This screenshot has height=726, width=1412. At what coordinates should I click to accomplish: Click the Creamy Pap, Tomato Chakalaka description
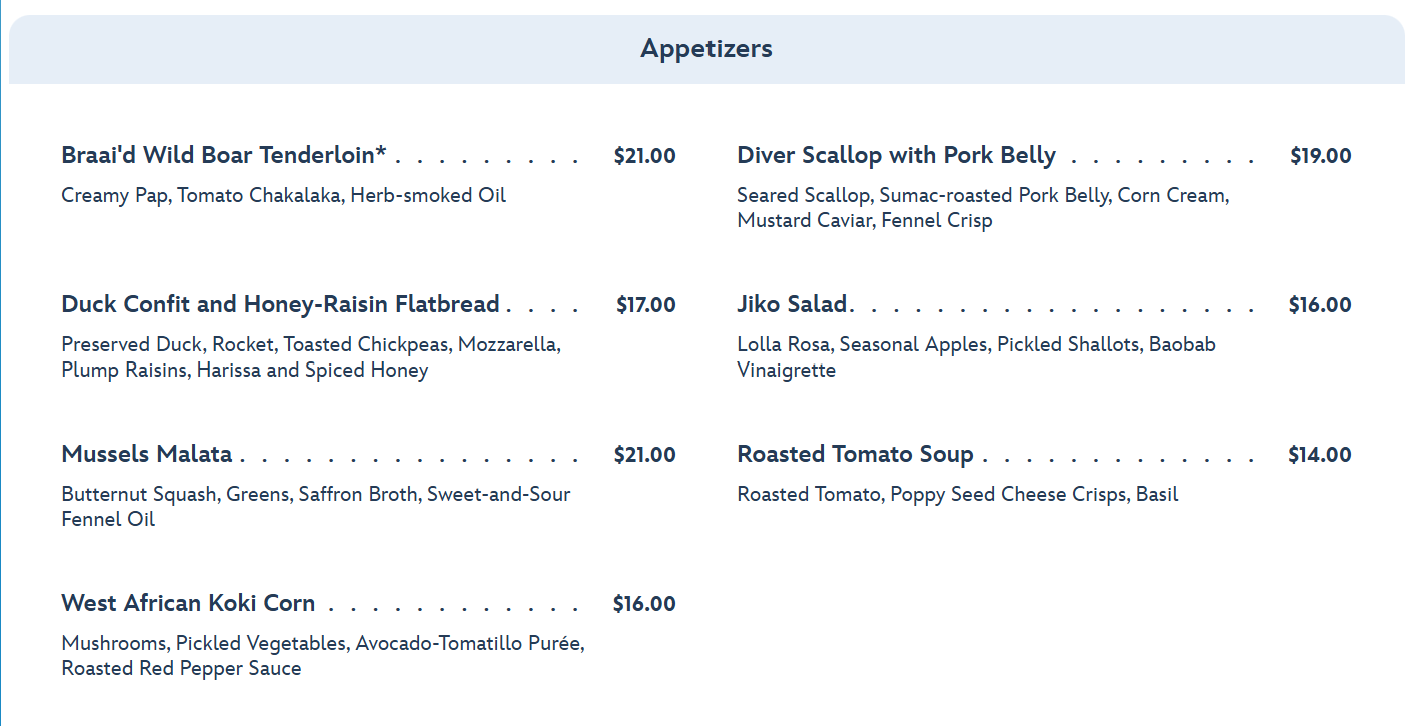[283, 195]
